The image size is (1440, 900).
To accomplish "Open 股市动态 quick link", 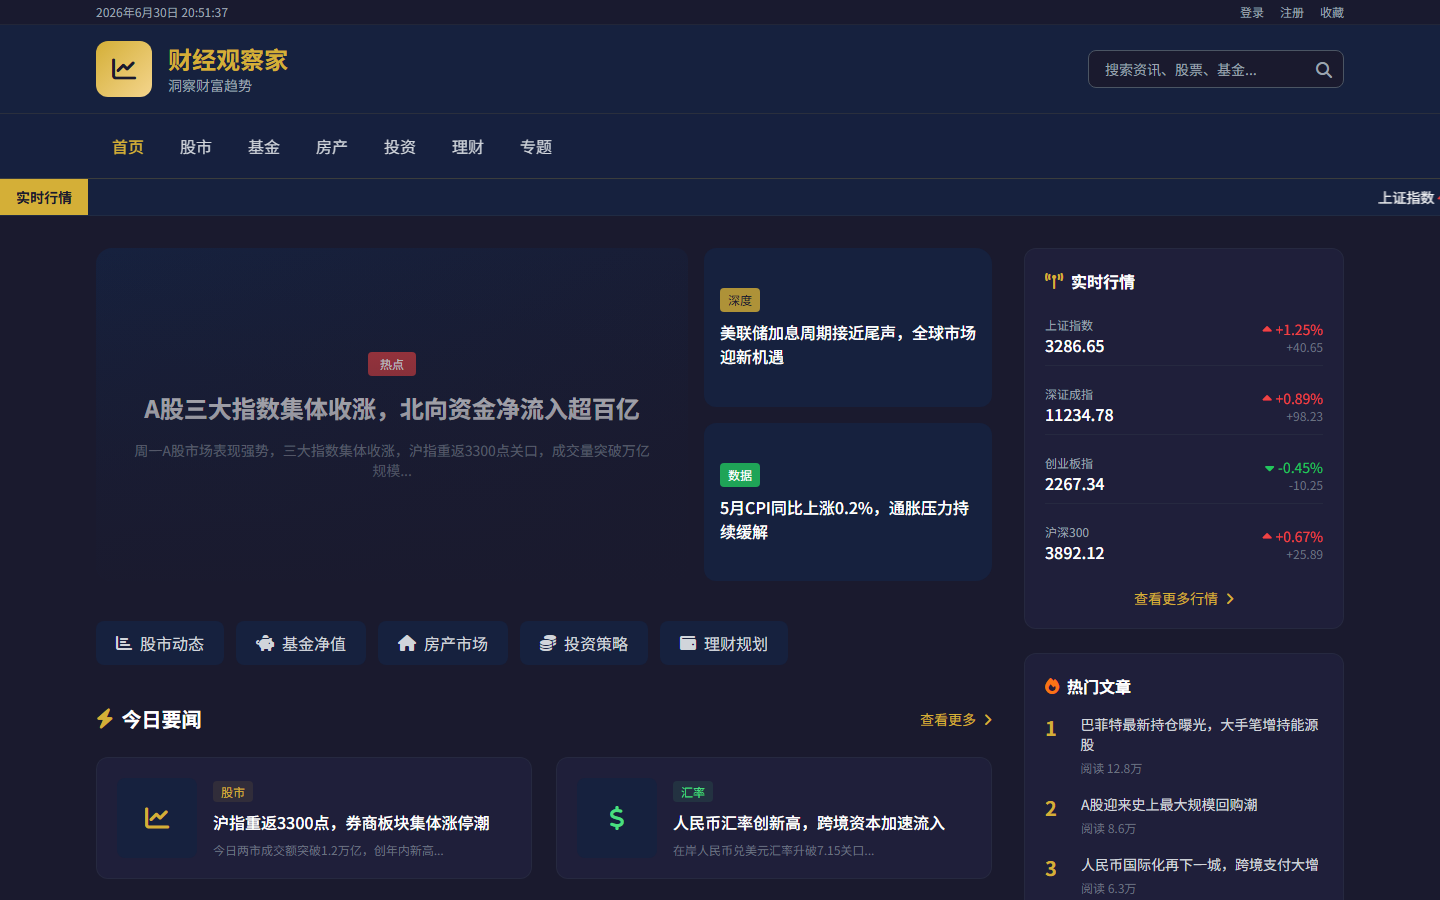I will [160, 644].
